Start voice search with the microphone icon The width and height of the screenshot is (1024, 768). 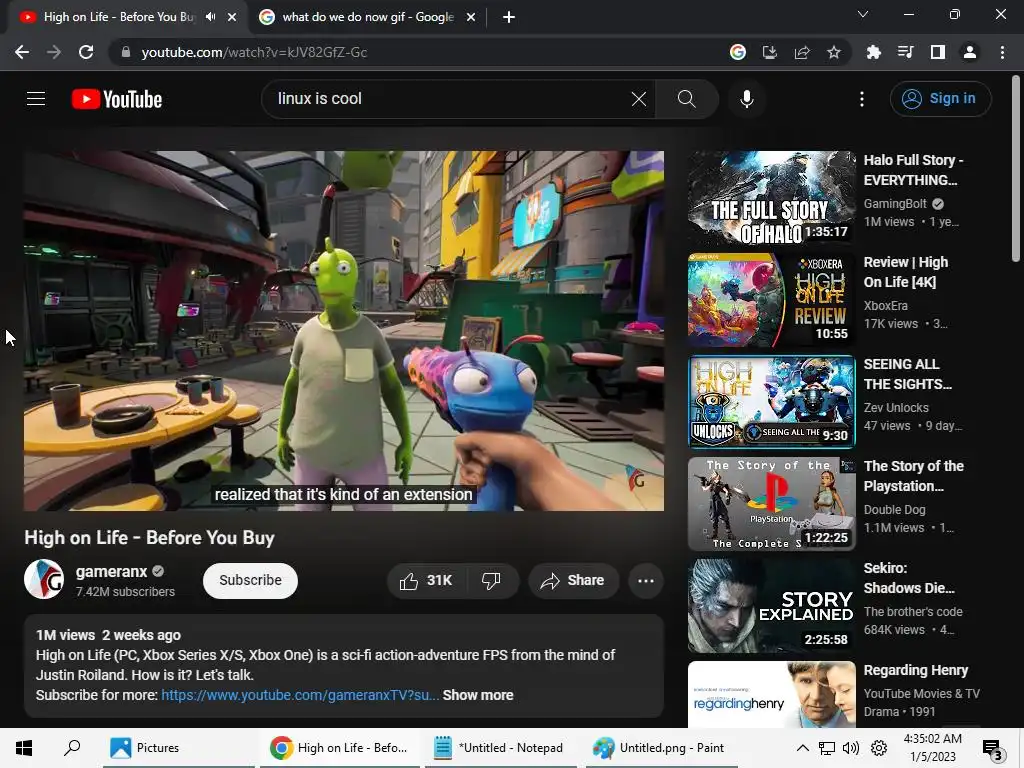(x=746, y=99)
